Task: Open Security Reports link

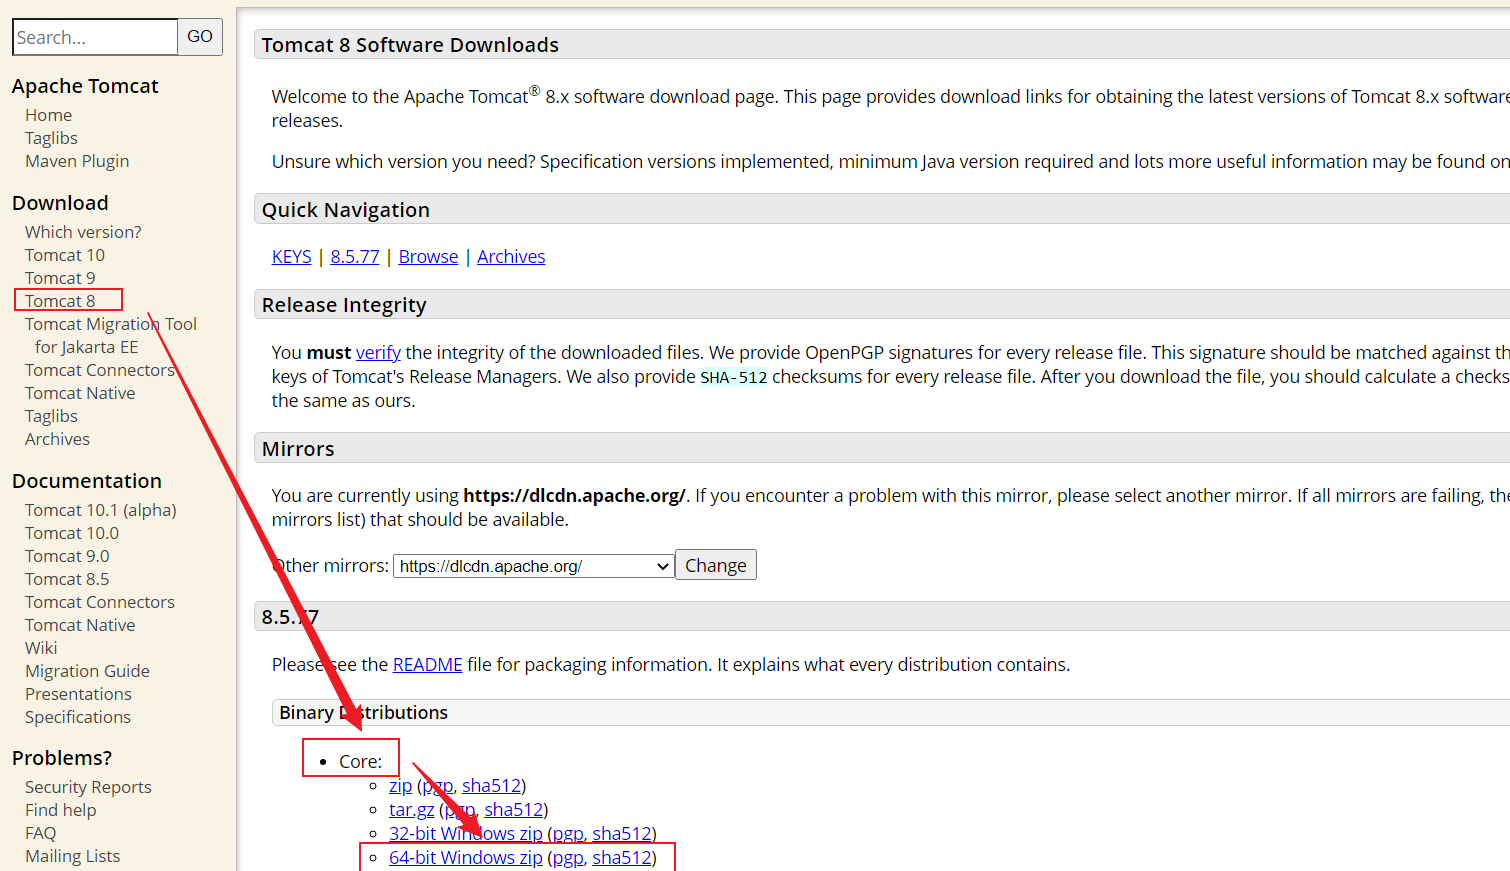Action: (88, 787)
